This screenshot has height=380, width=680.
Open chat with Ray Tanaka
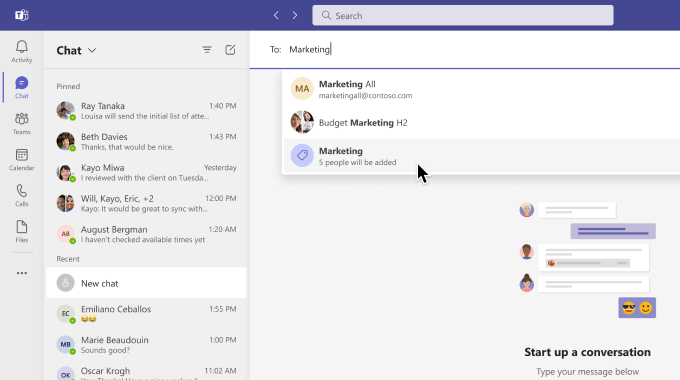[147, 111]
